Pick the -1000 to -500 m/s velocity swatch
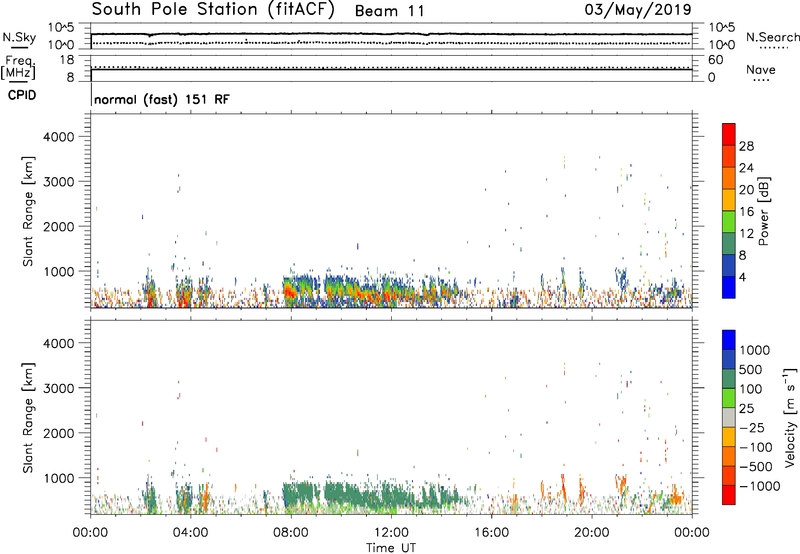 [729, 475]
